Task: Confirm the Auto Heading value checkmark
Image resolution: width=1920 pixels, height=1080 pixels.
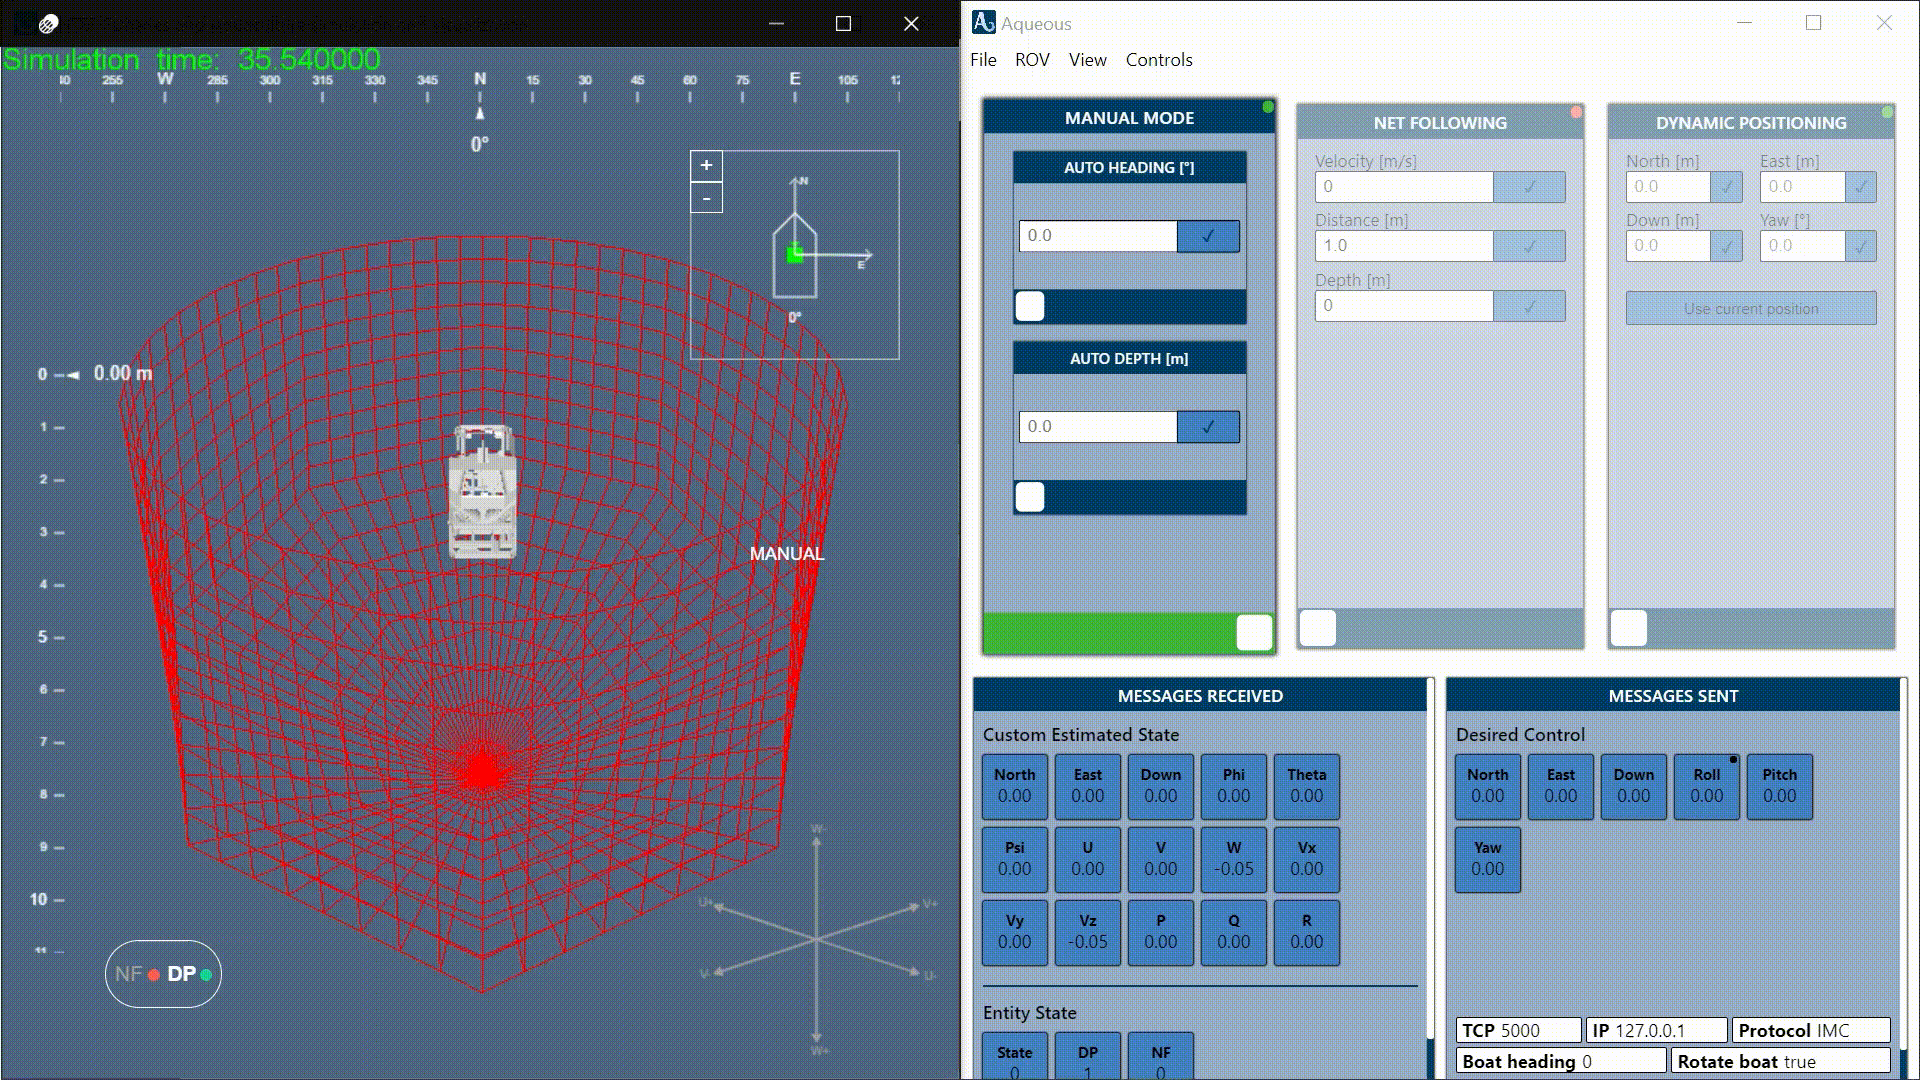Action: coord(1208,236)
